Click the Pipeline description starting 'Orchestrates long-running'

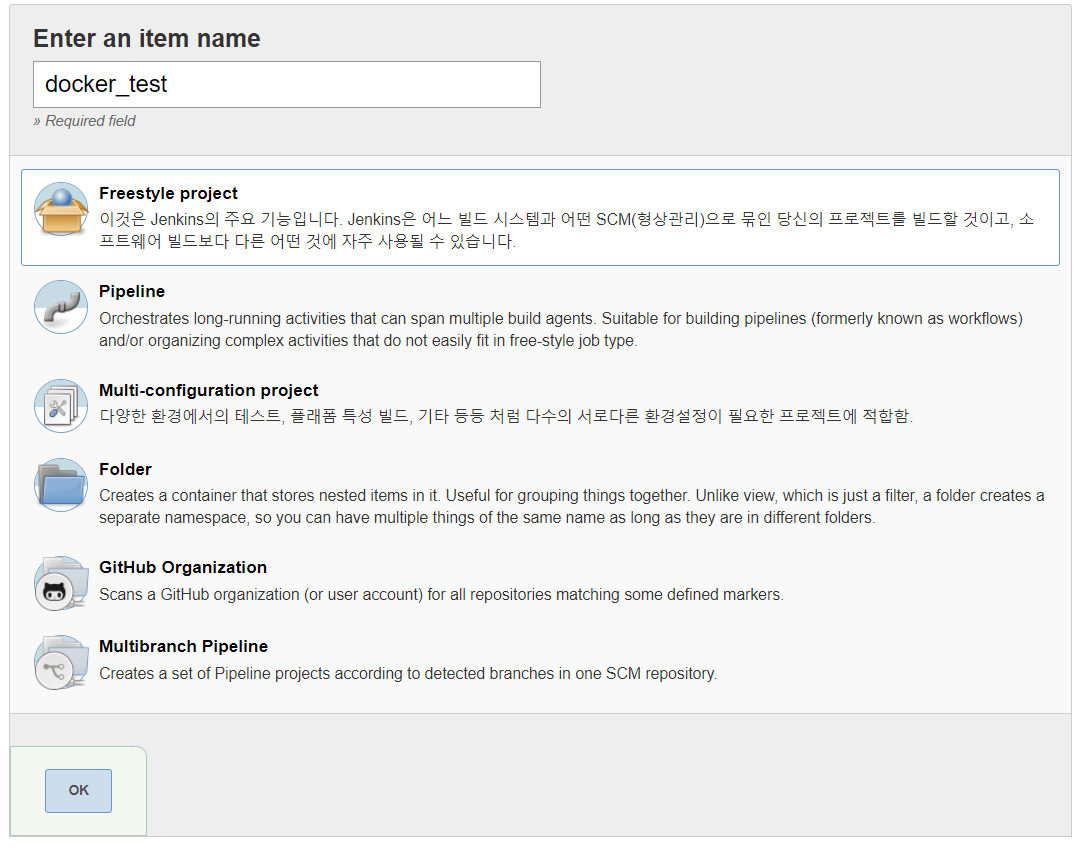[x=561, y=330]
